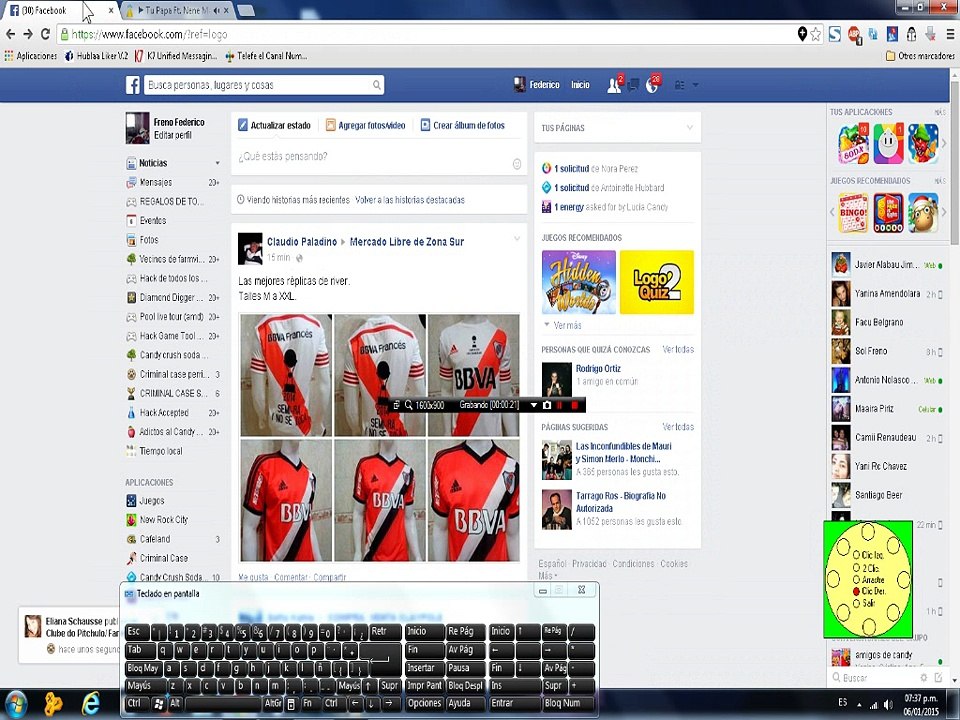This screenshot has height=720, width=960.
Task: Open the account dropdown arrow in header
Action: click(696, 85)
